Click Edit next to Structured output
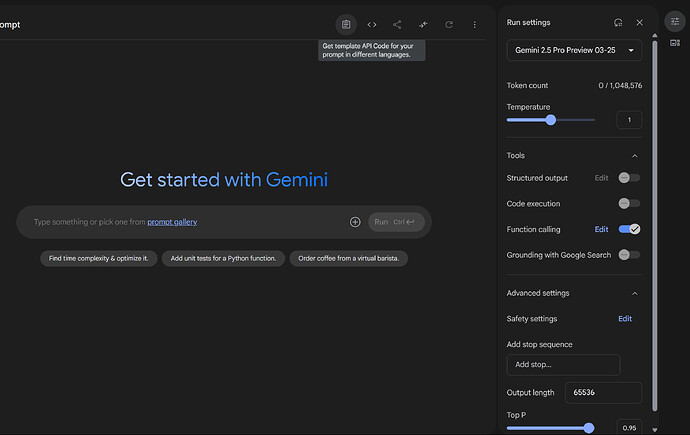 tap(601, 178)
